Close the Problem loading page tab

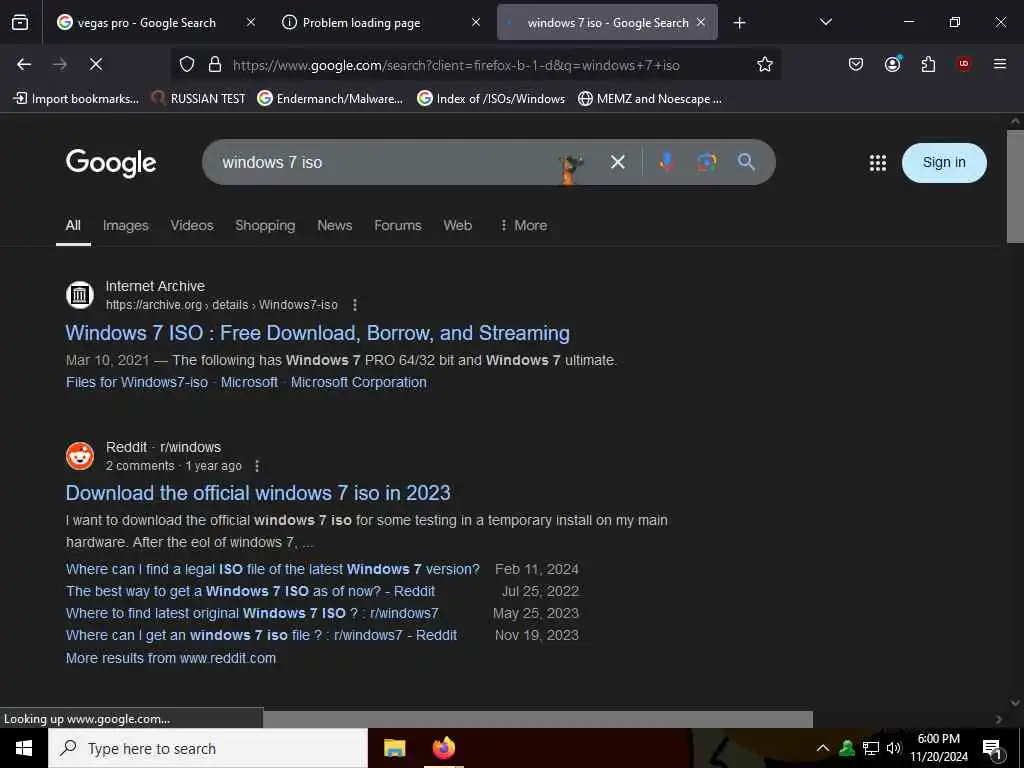click(x=475, y=22)
